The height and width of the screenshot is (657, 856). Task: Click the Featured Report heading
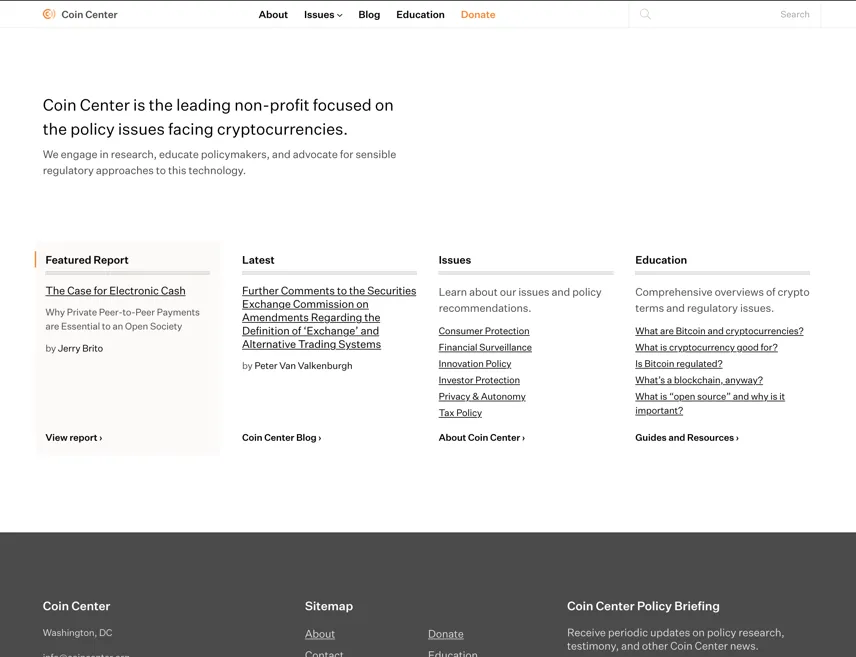87,260
